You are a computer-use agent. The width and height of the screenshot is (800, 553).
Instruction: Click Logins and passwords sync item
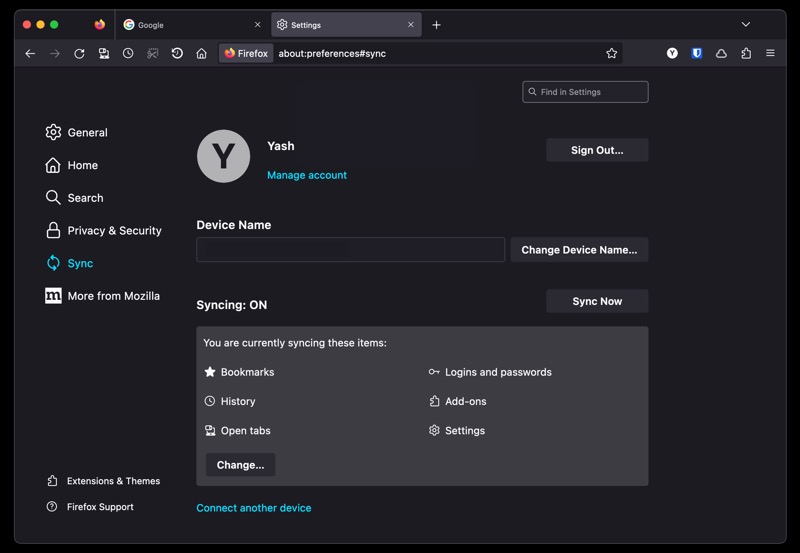490,372
